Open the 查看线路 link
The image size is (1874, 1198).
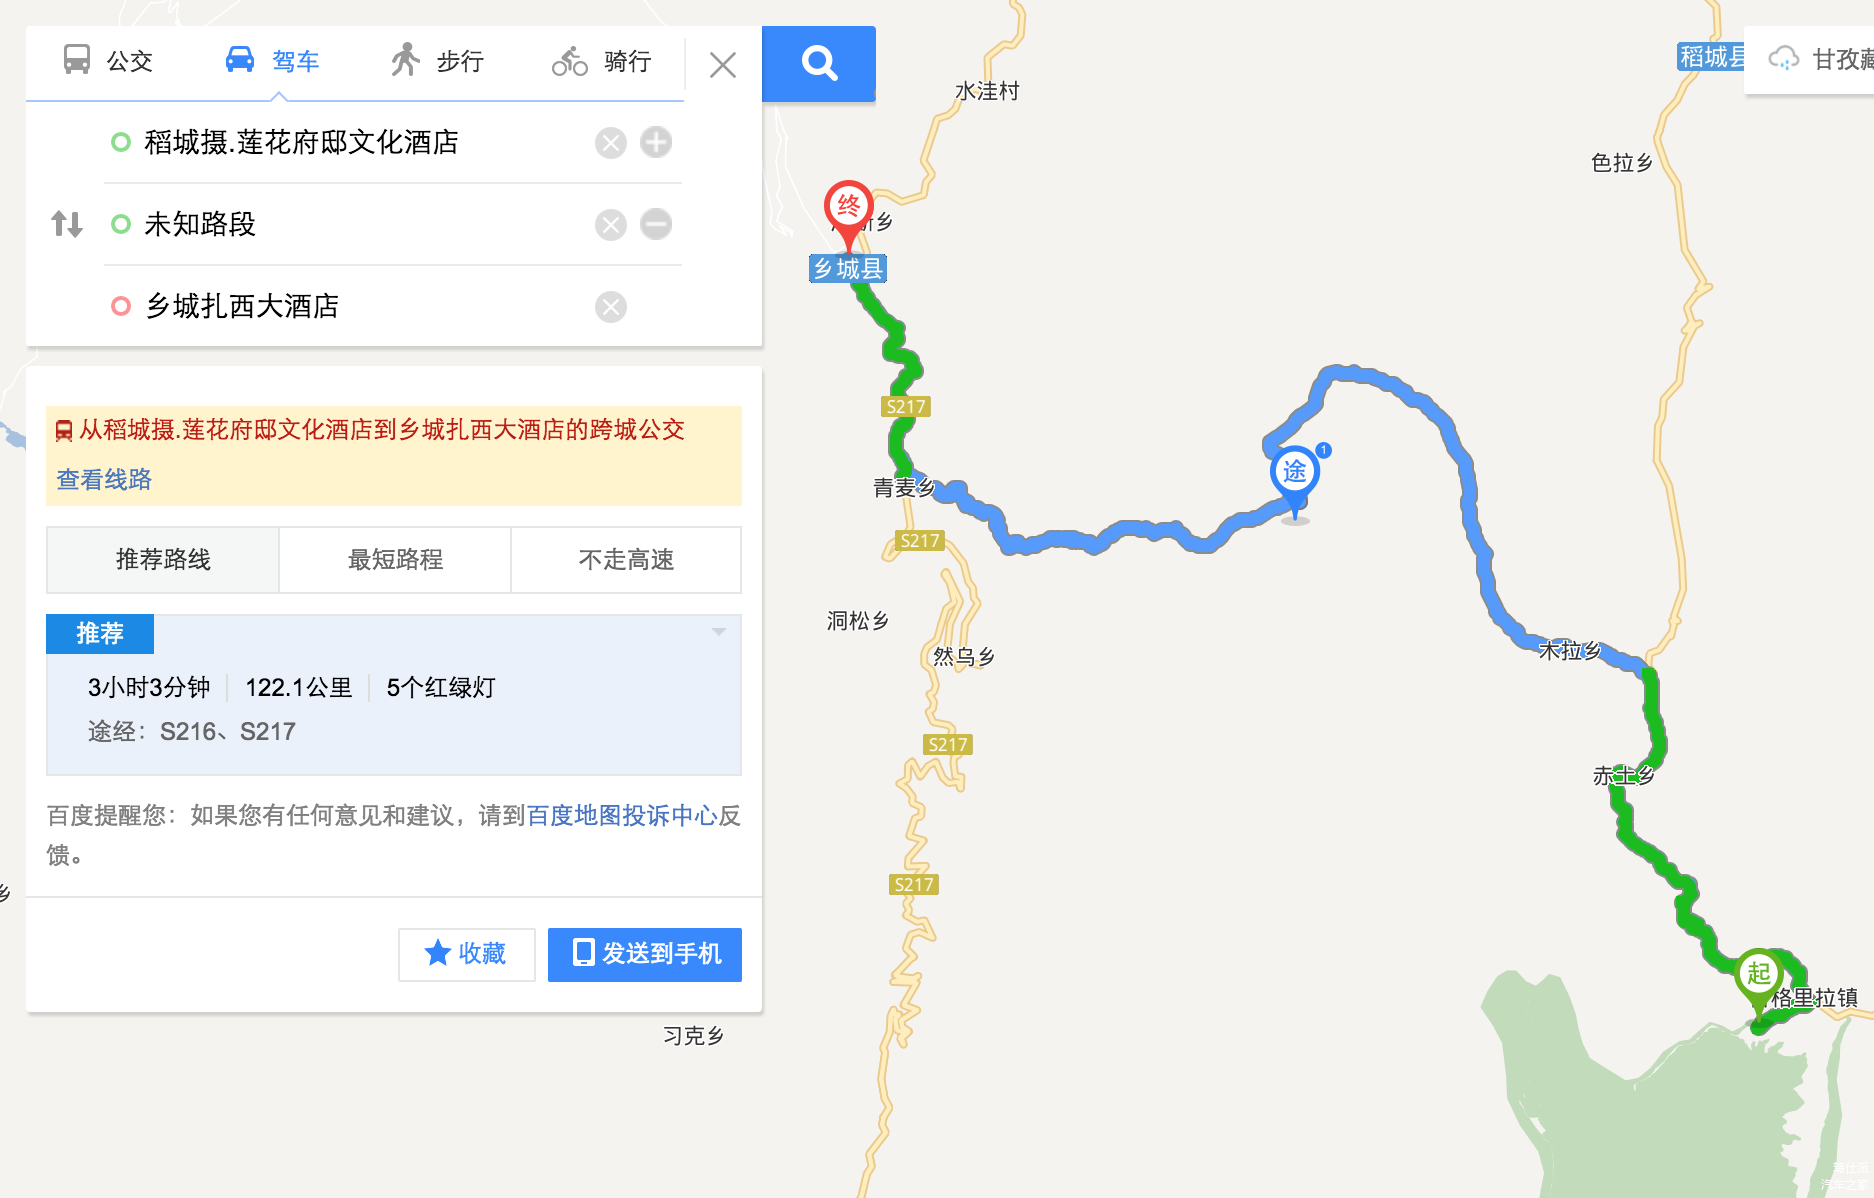click(x=104, y=480)
